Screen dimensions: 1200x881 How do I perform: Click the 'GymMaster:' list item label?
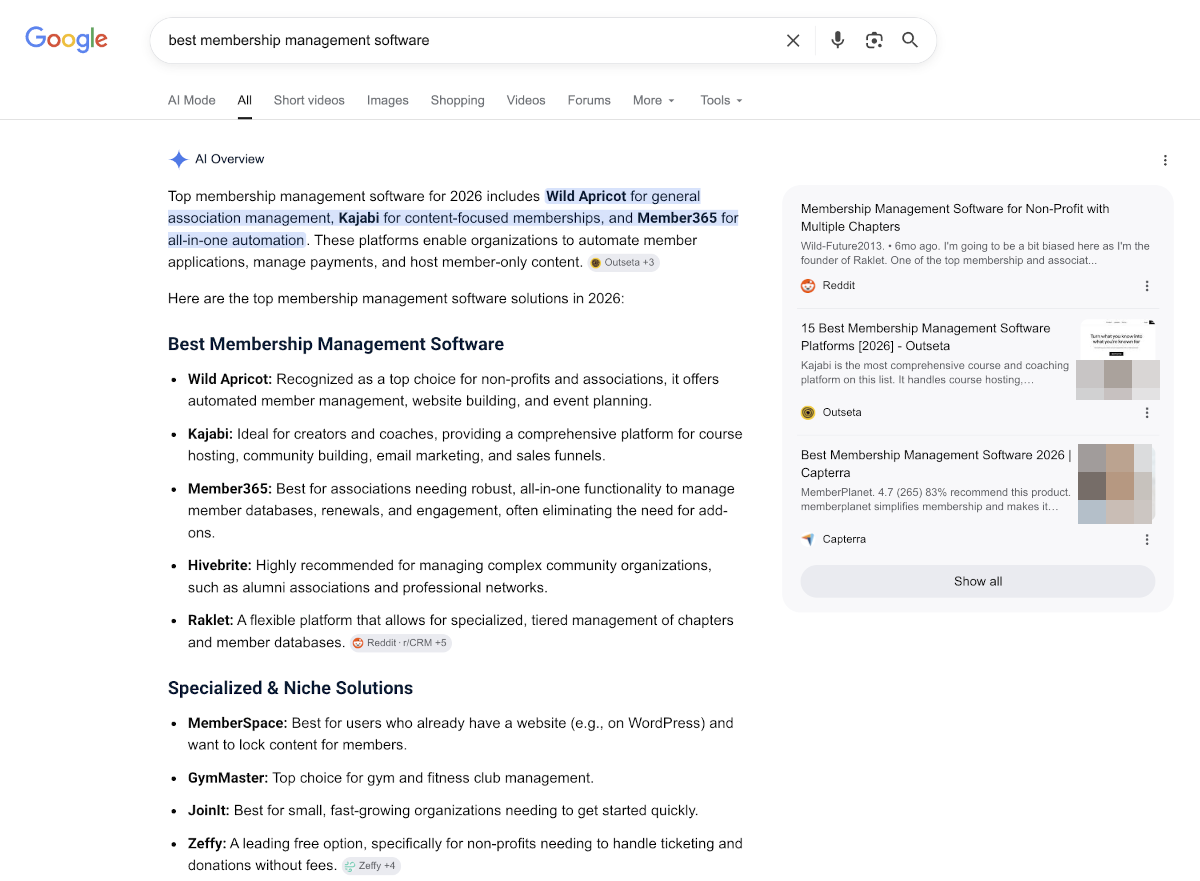point(228,778)
